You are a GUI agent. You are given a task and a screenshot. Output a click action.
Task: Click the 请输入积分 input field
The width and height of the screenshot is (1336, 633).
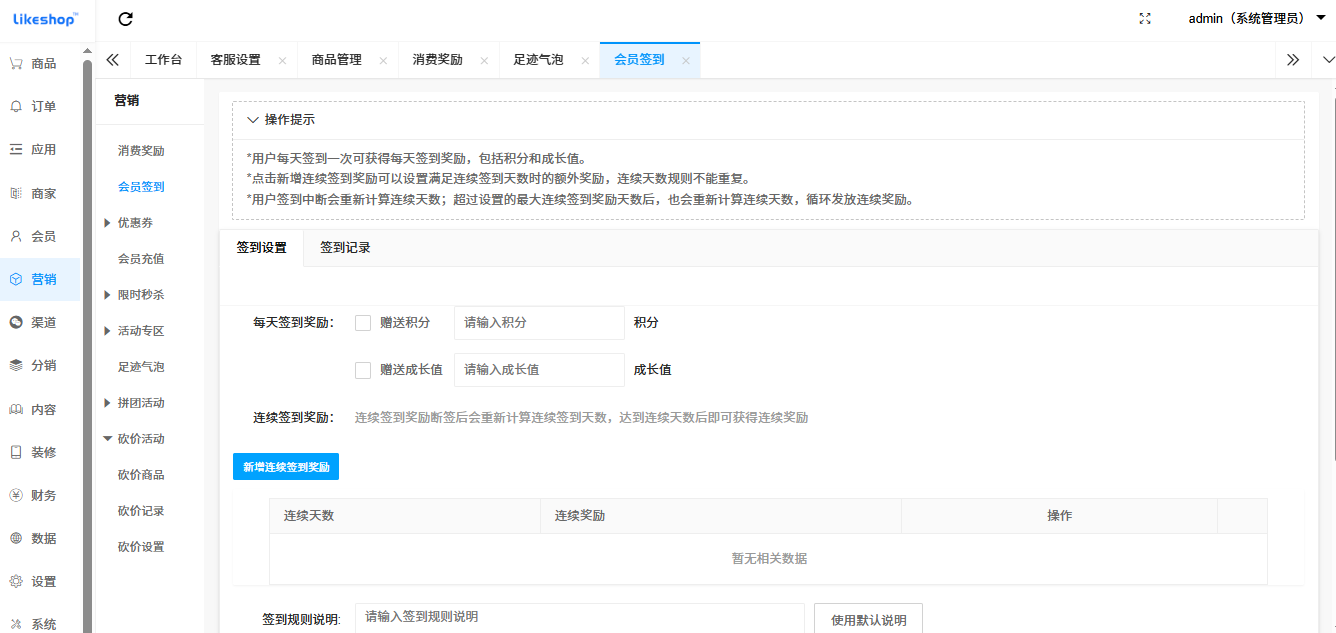pyautogui.click(x=539, y=322)
